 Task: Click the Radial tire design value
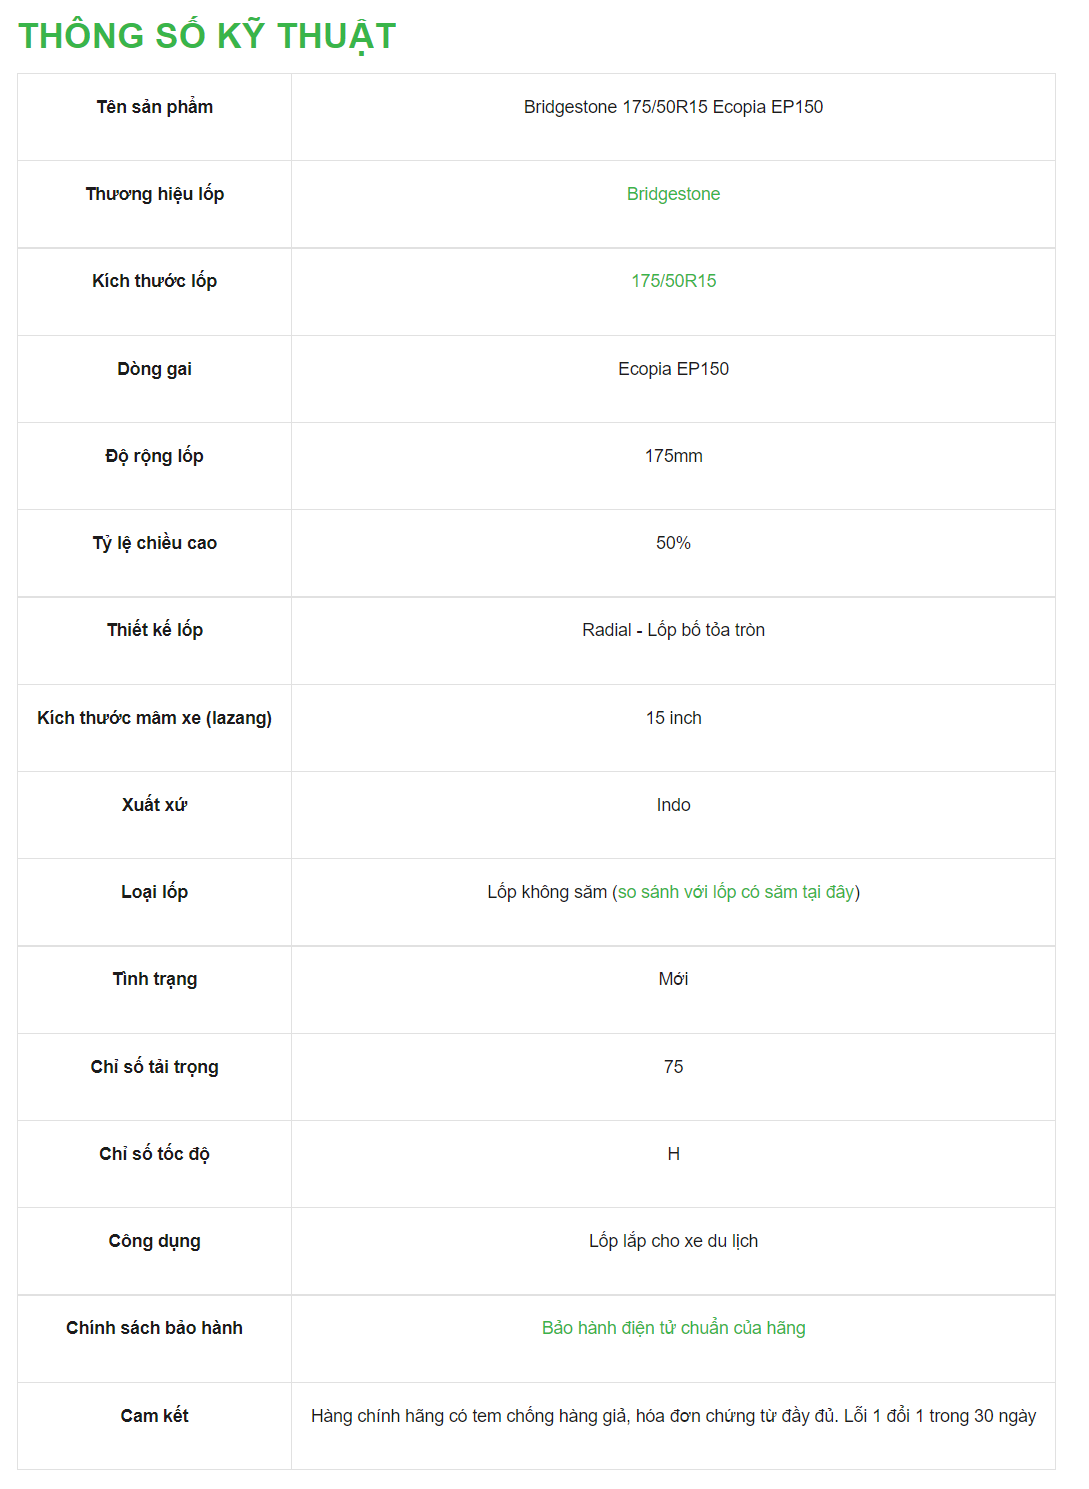pos(673,630)
